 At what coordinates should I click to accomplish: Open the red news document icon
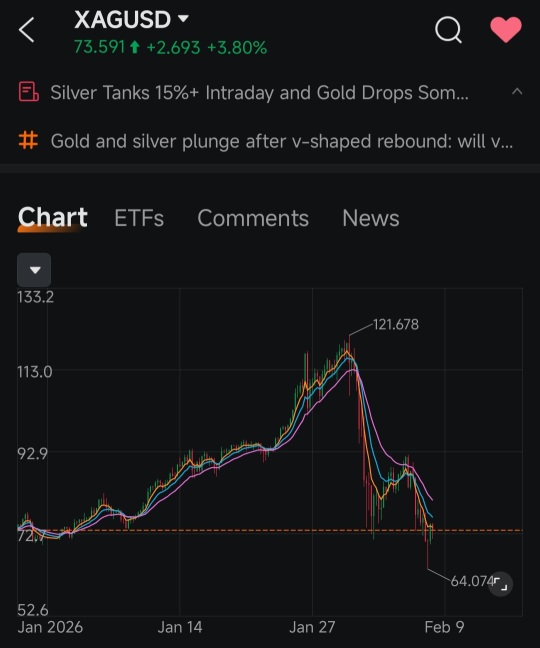pos(29,92)
